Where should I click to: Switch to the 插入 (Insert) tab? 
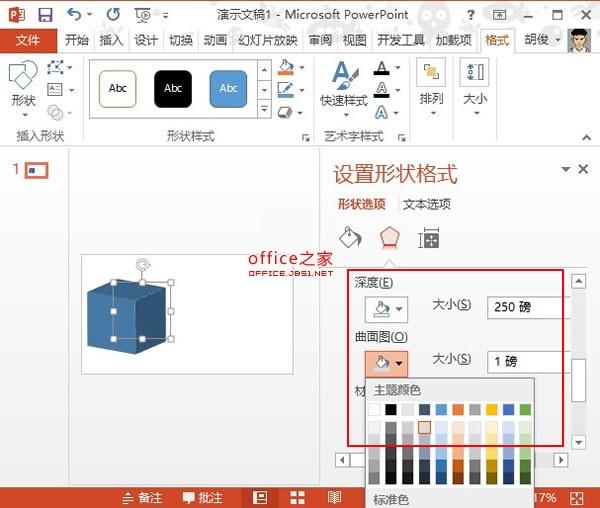(x=111, y=40)
